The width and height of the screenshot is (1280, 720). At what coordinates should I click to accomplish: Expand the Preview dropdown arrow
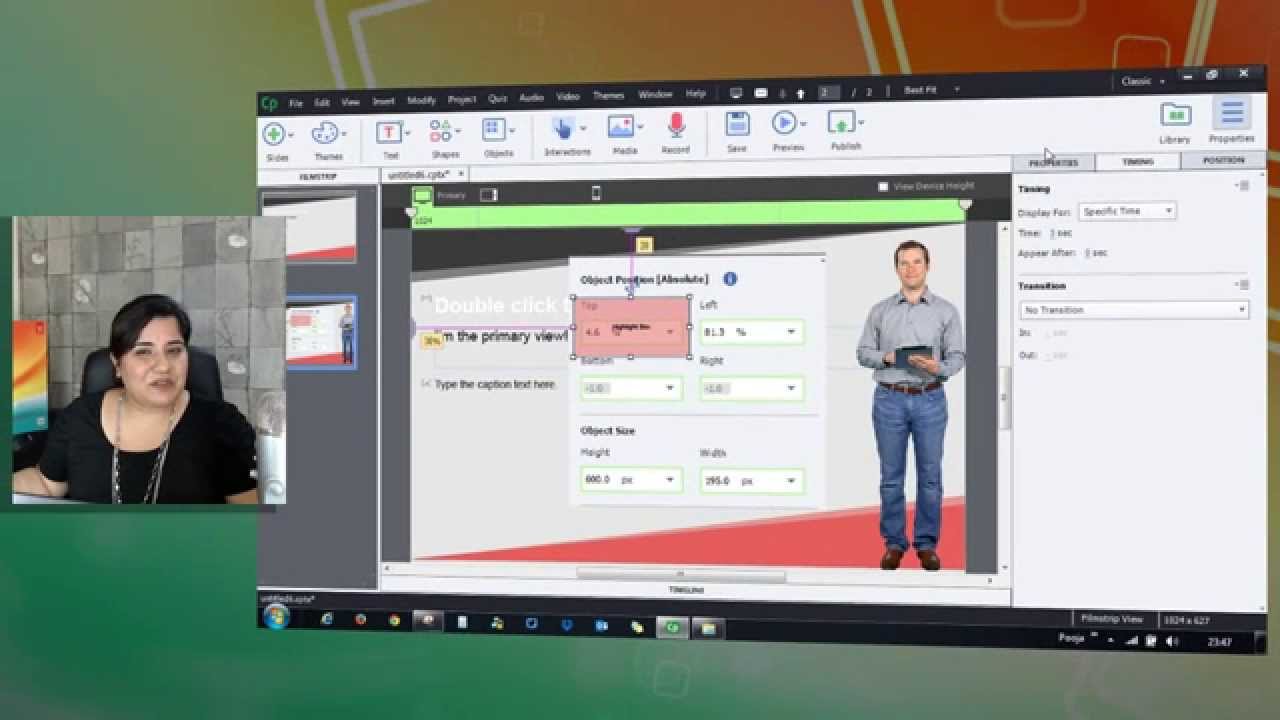[801, 123]
